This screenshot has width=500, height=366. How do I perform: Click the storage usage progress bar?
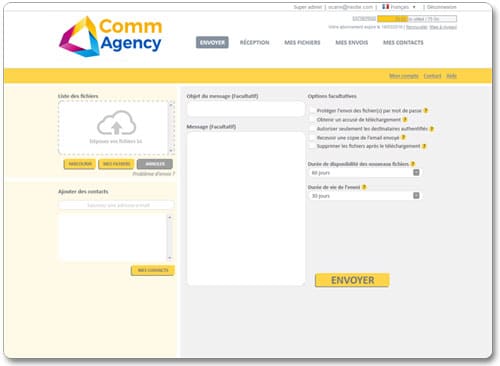417,19
